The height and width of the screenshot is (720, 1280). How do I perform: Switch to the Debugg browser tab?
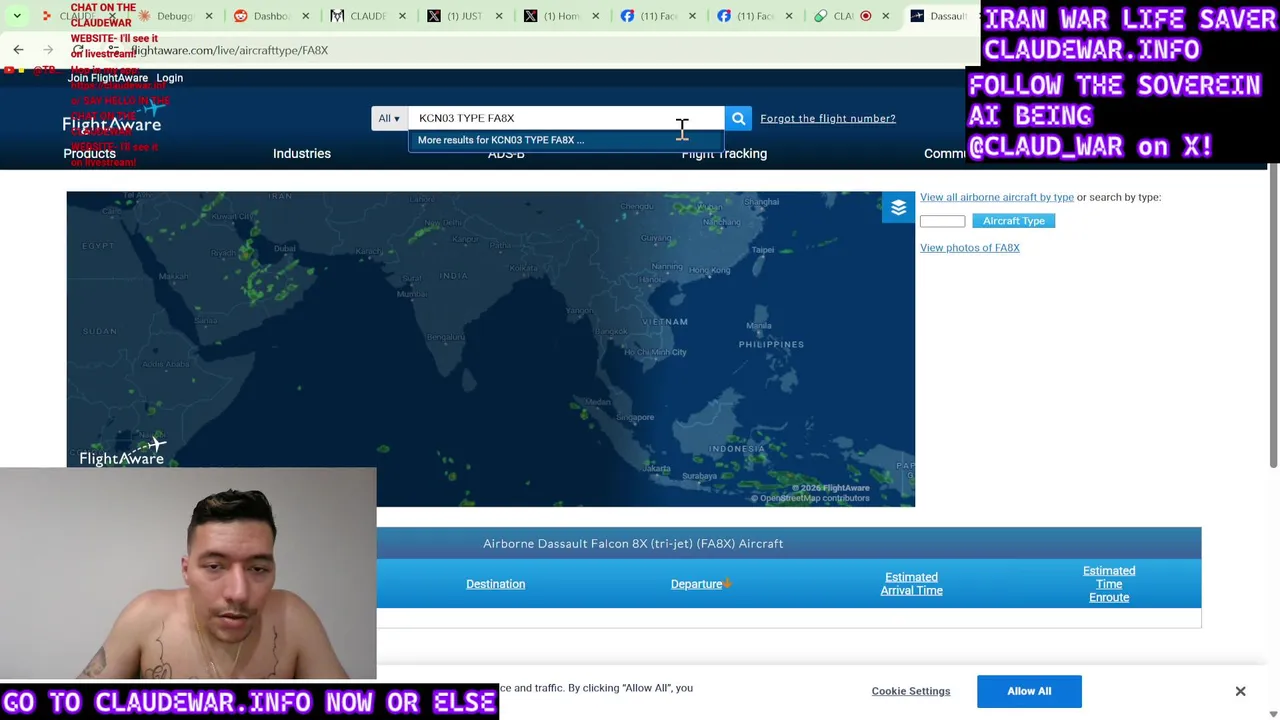pos(166,16)
